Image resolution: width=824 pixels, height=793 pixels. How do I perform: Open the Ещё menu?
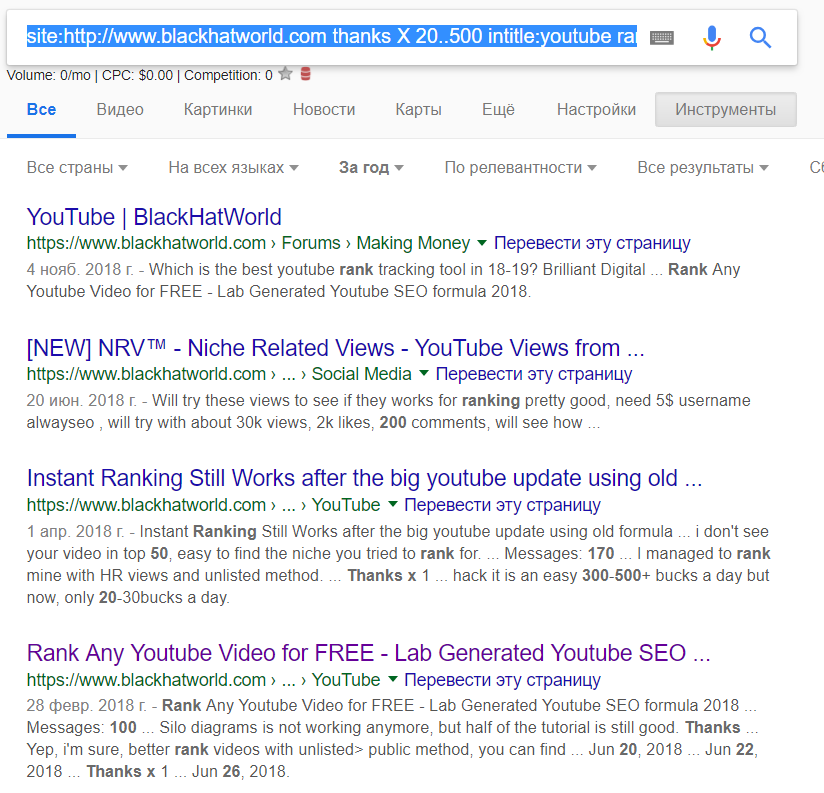pyautogui.click(x=498, y=109)
